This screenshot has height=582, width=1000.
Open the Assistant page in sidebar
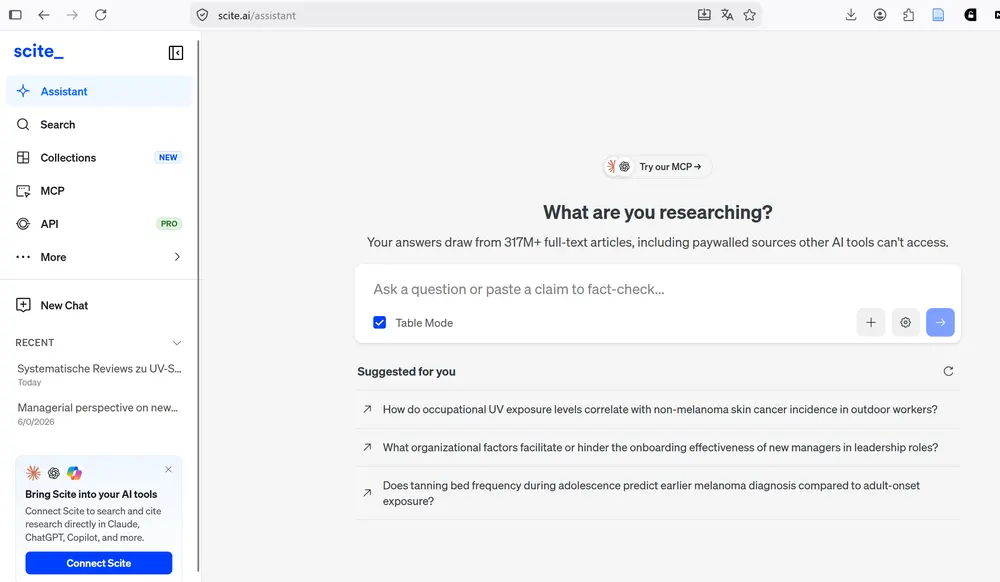(99, 91)
